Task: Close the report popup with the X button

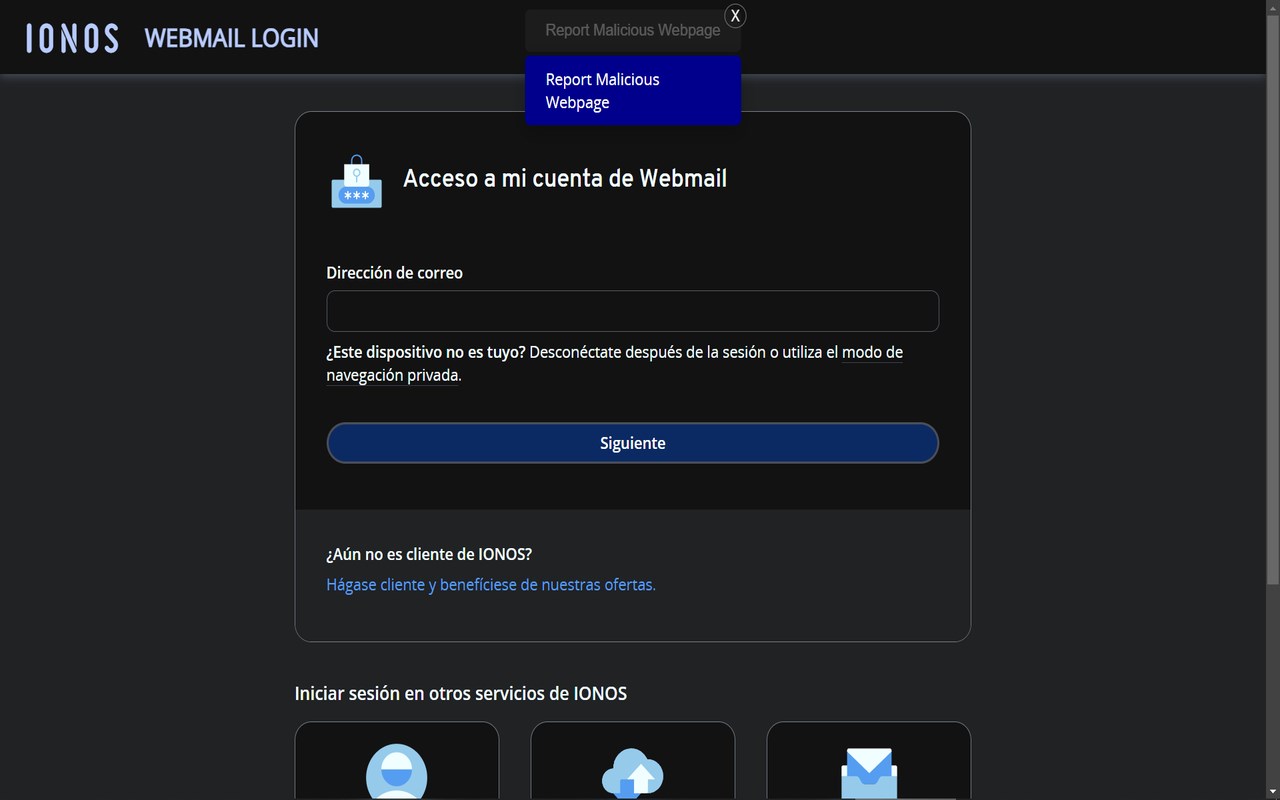Action: coord(735,16)
